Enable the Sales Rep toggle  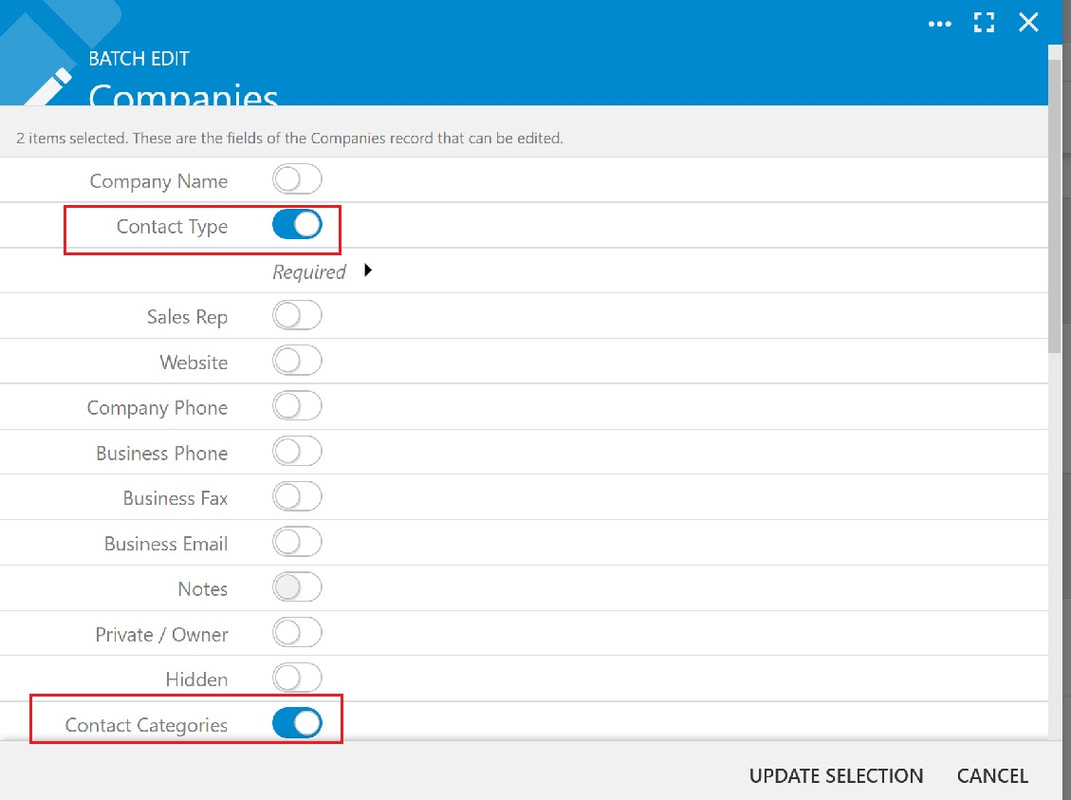click(x=297, y=316)
